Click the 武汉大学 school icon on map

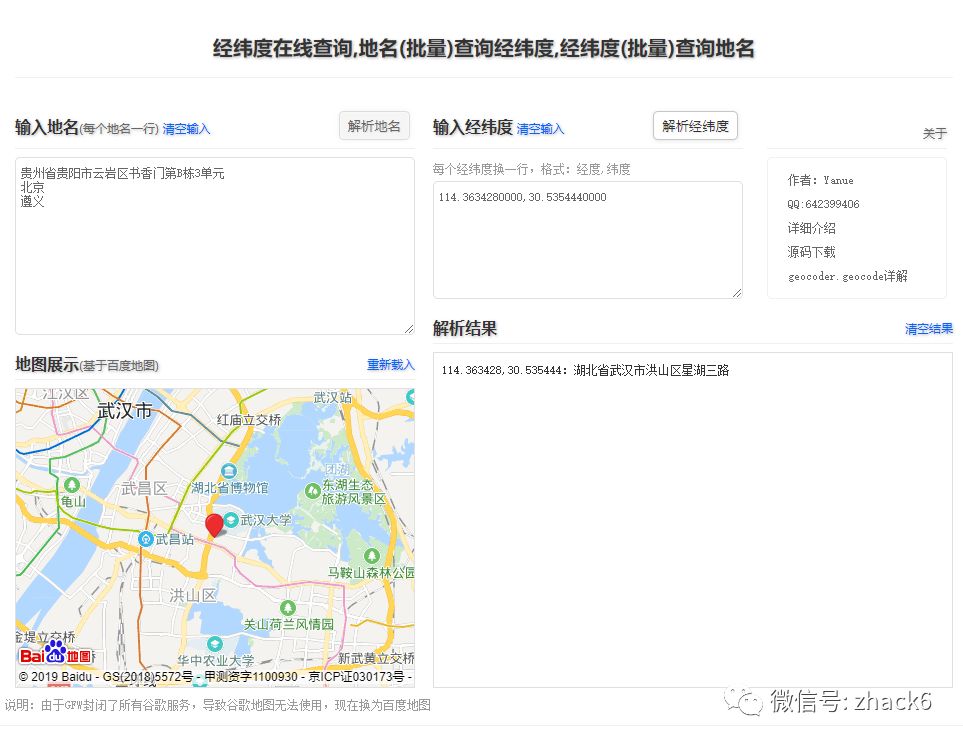pos(231,520)
